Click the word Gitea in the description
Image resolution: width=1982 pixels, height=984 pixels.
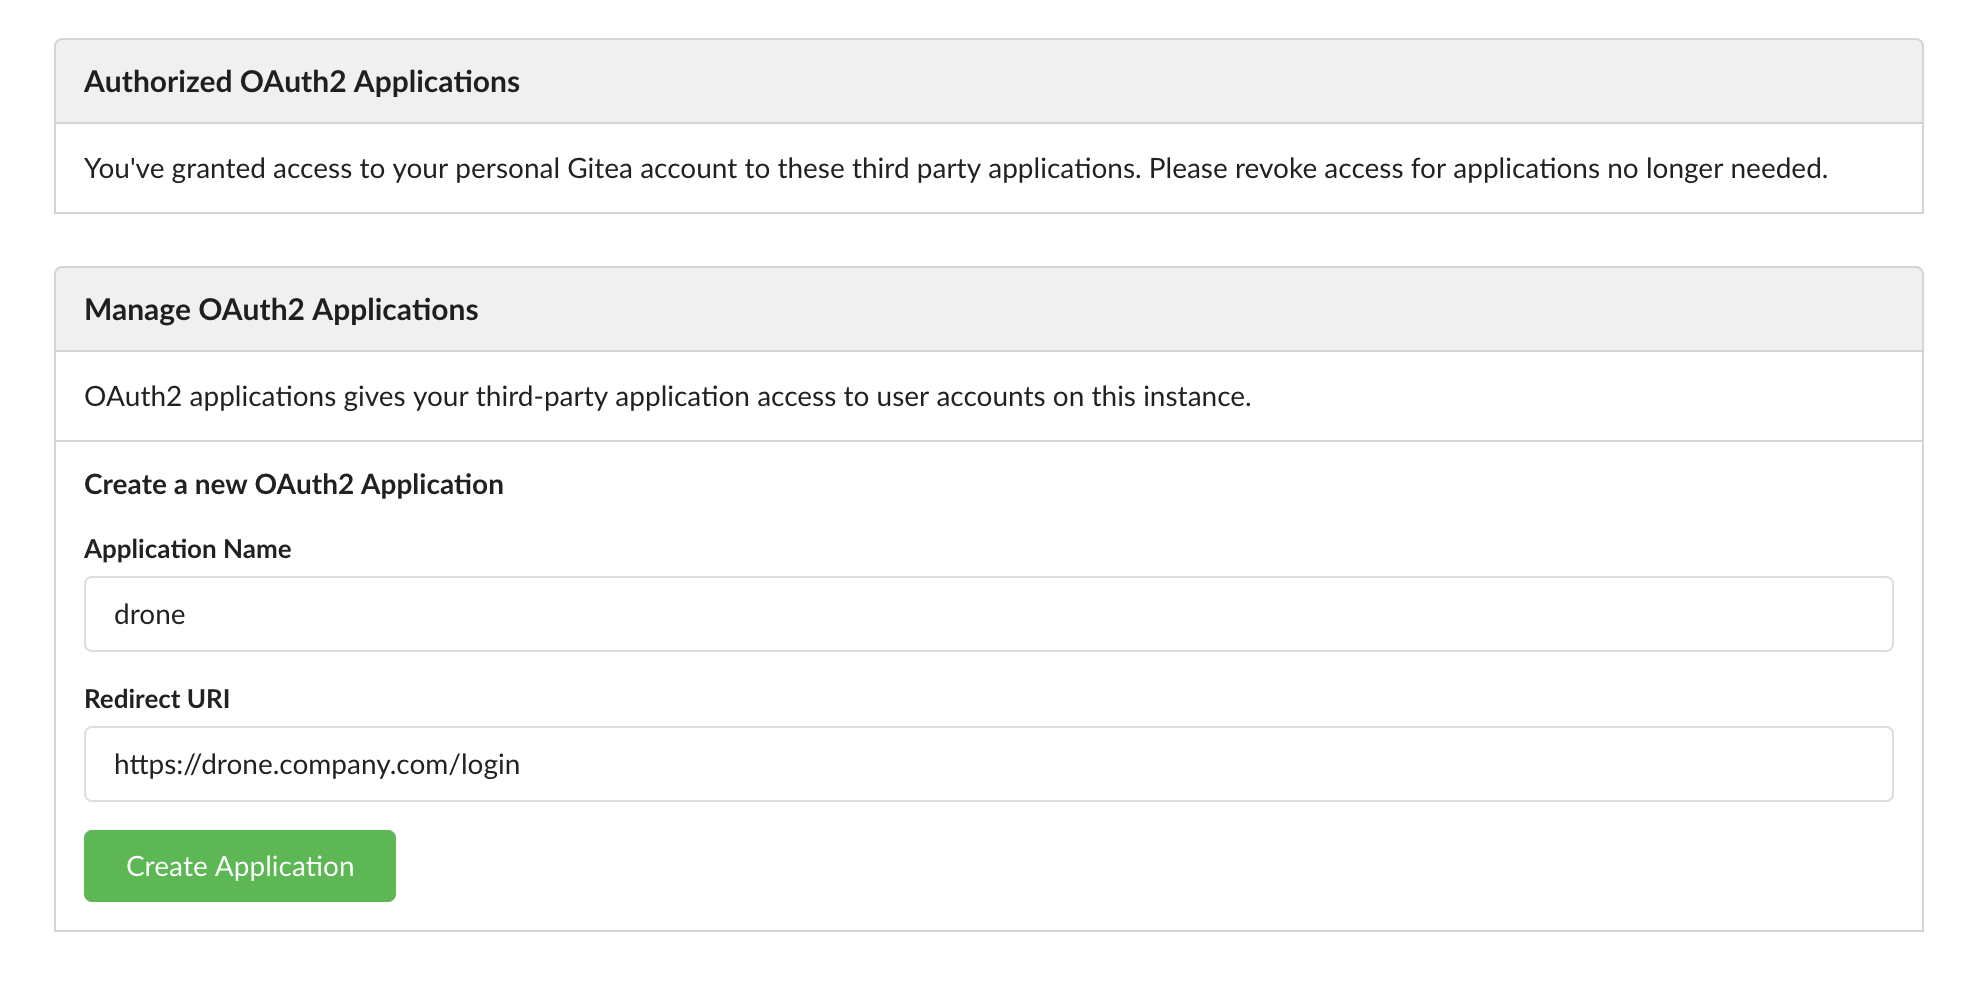599,169
